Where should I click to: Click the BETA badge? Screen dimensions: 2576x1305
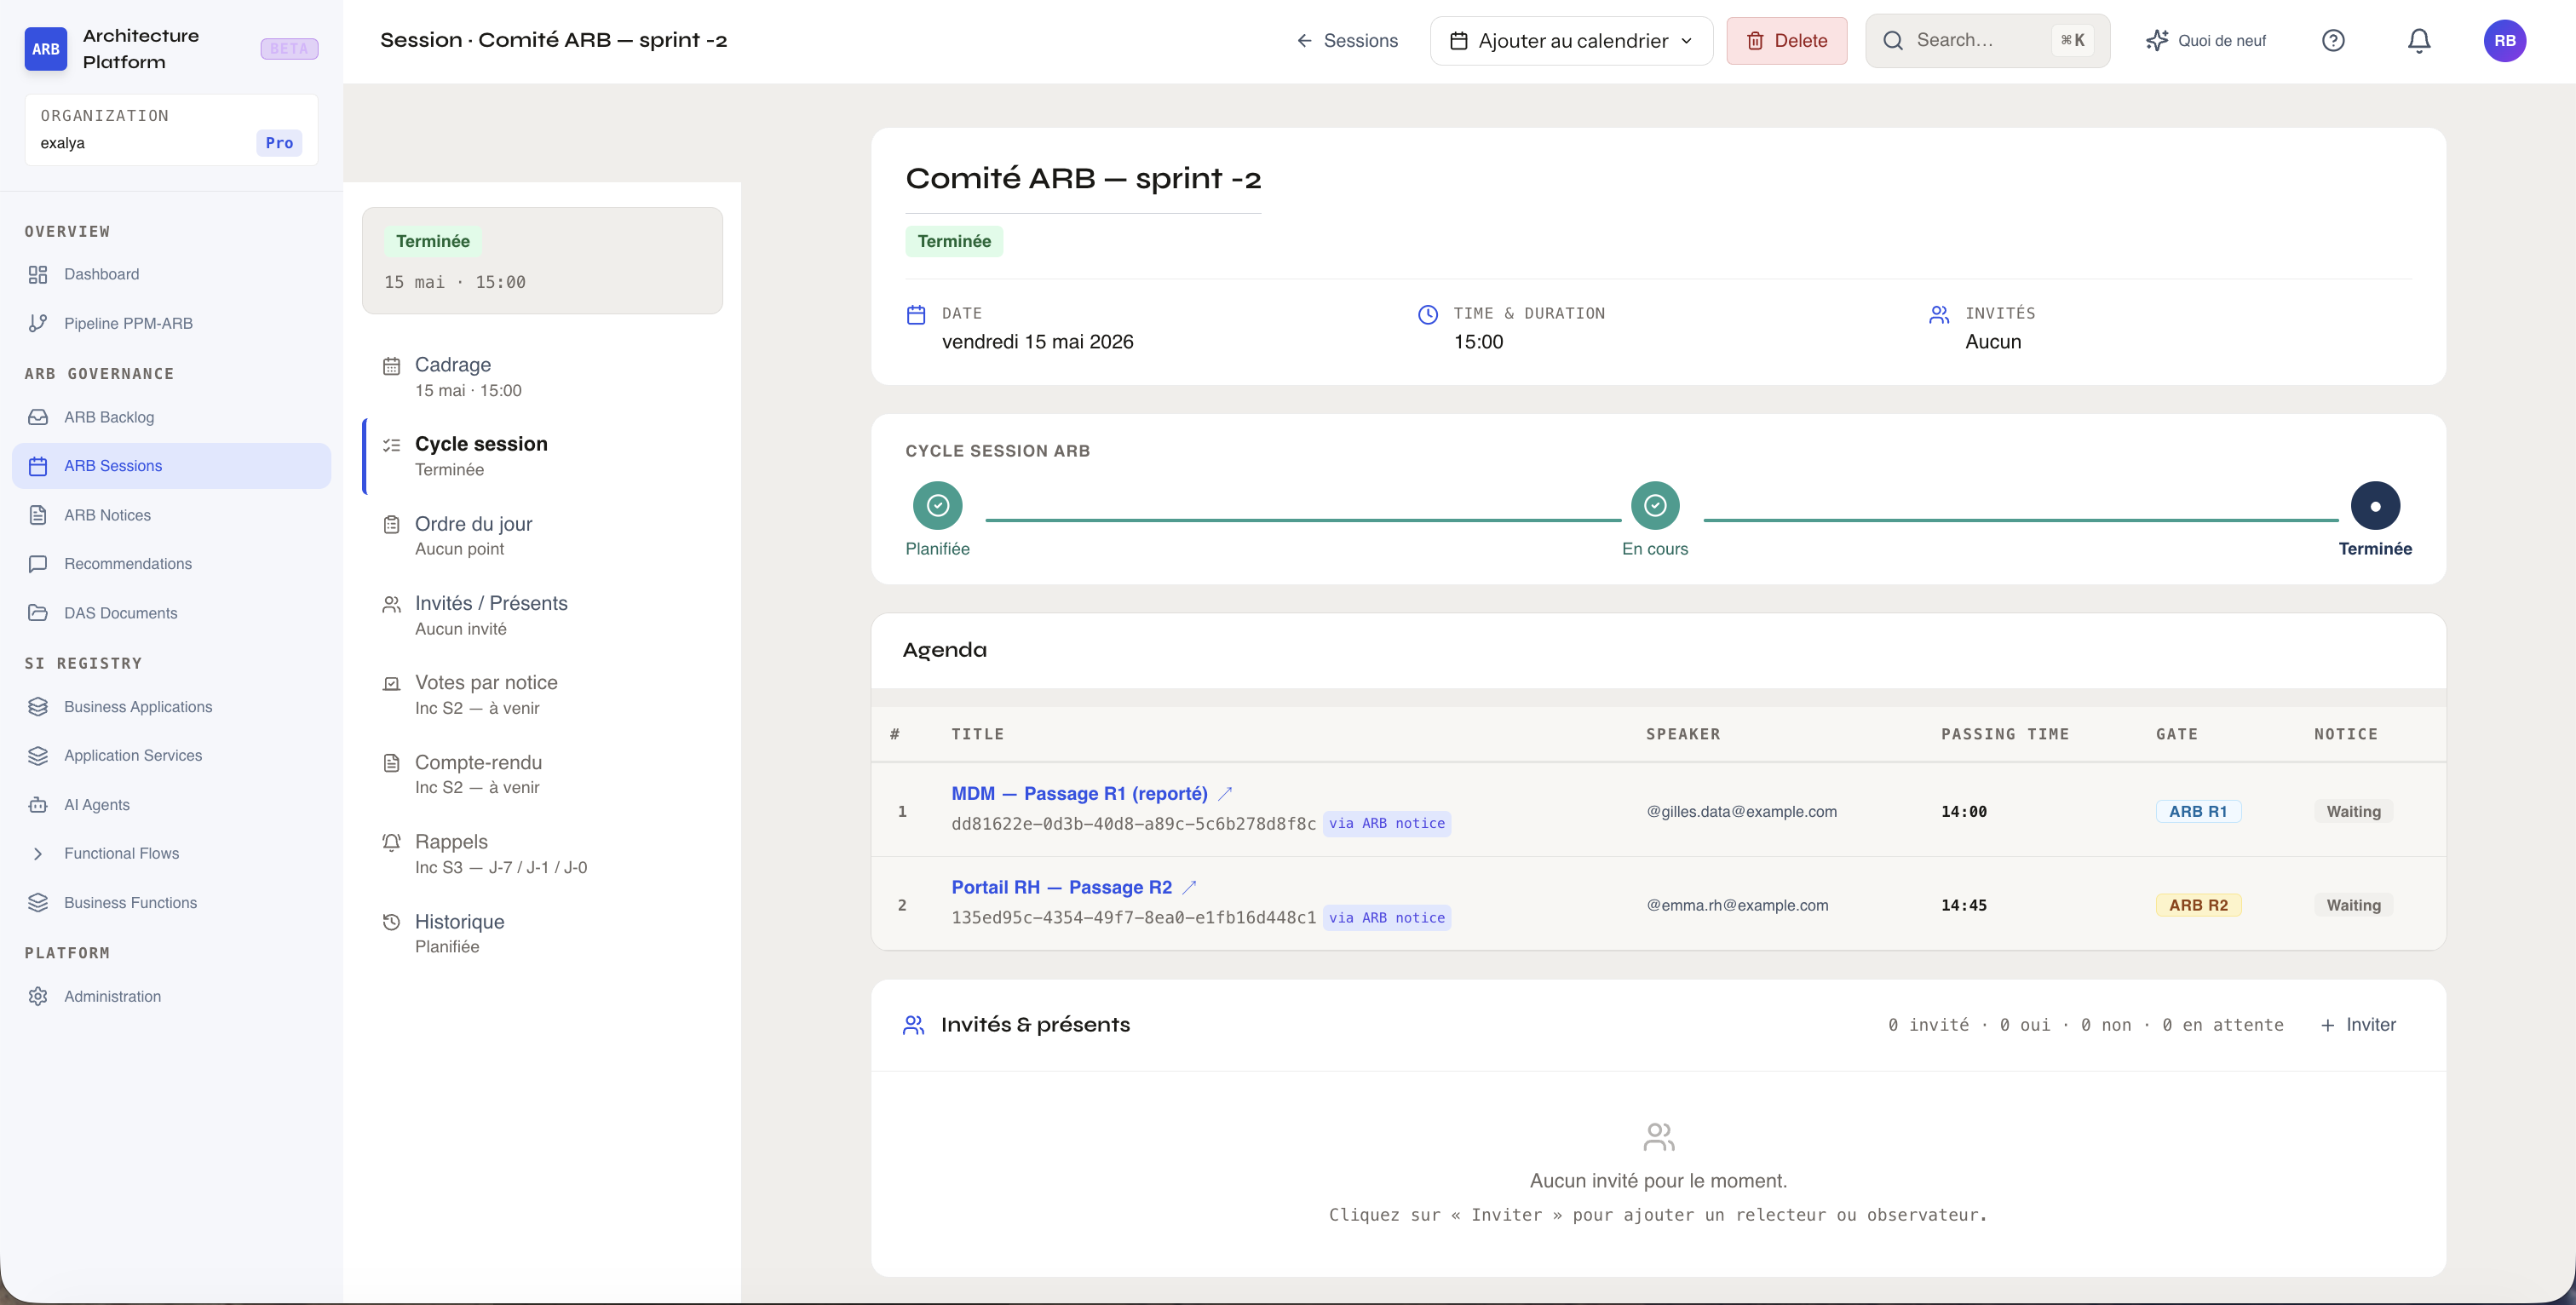[x=289, y=49]
